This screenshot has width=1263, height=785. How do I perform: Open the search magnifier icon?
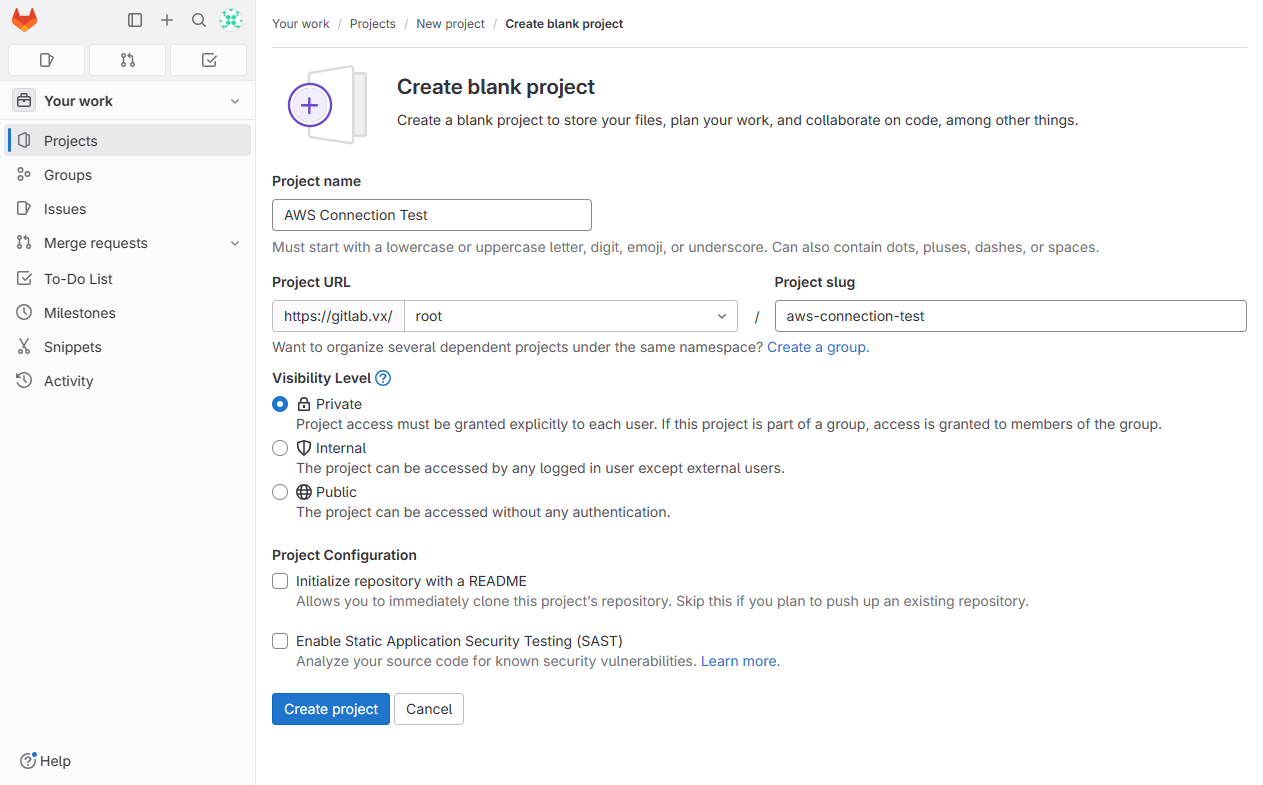[x=199, y=19]
